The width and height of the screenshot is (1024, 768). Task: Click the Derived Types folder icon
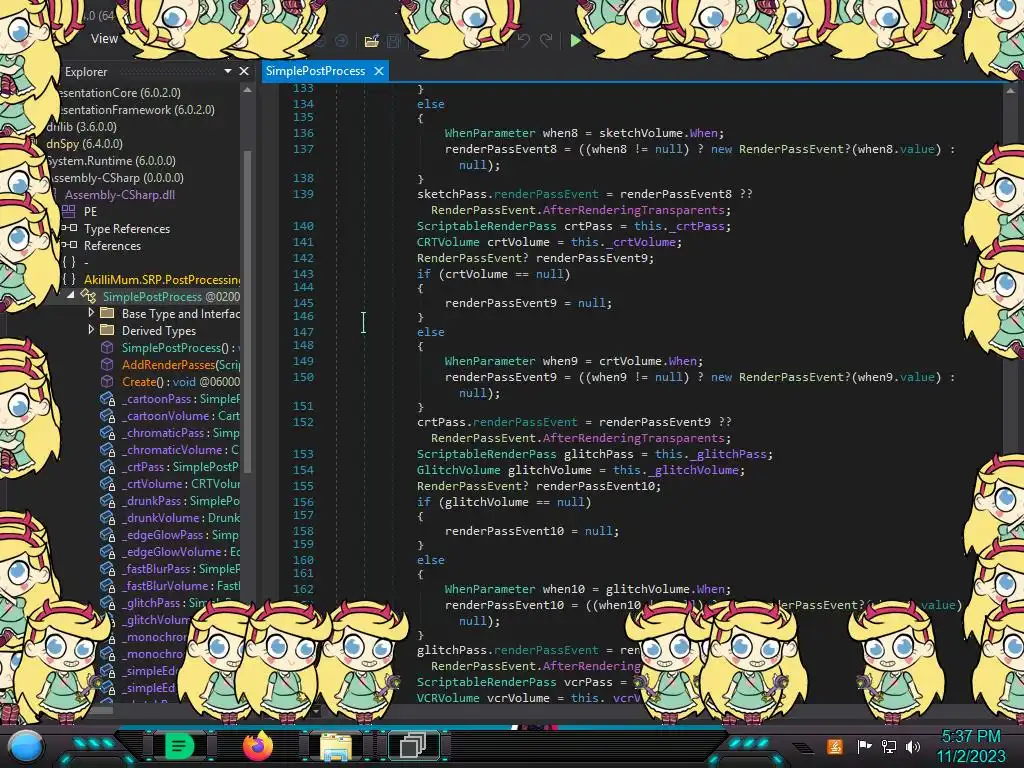[107, 330]
